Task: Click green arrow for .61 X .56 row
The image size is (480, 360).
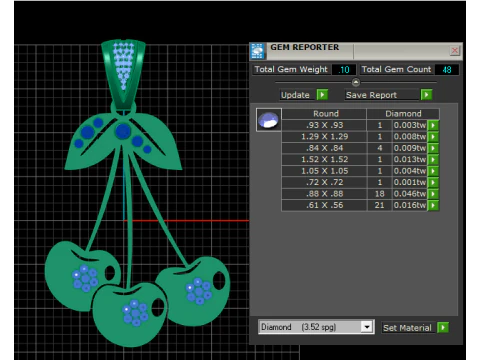Action: tap(433, 205)
